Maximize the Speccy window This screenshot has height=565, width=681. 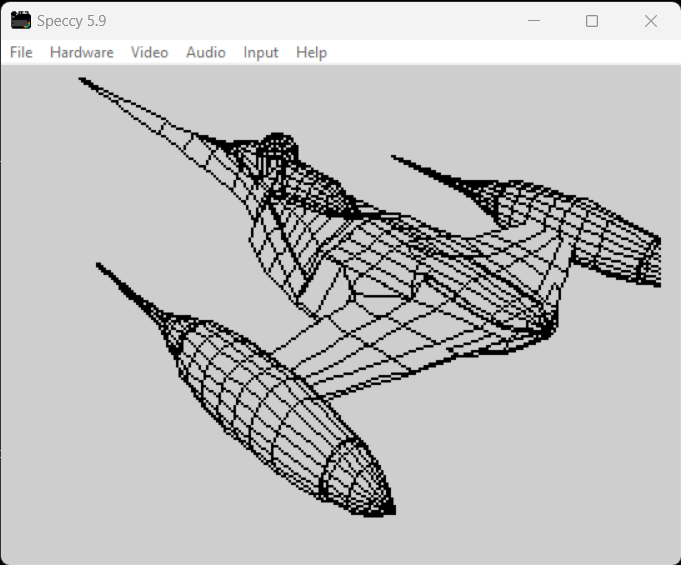point(592,20)
